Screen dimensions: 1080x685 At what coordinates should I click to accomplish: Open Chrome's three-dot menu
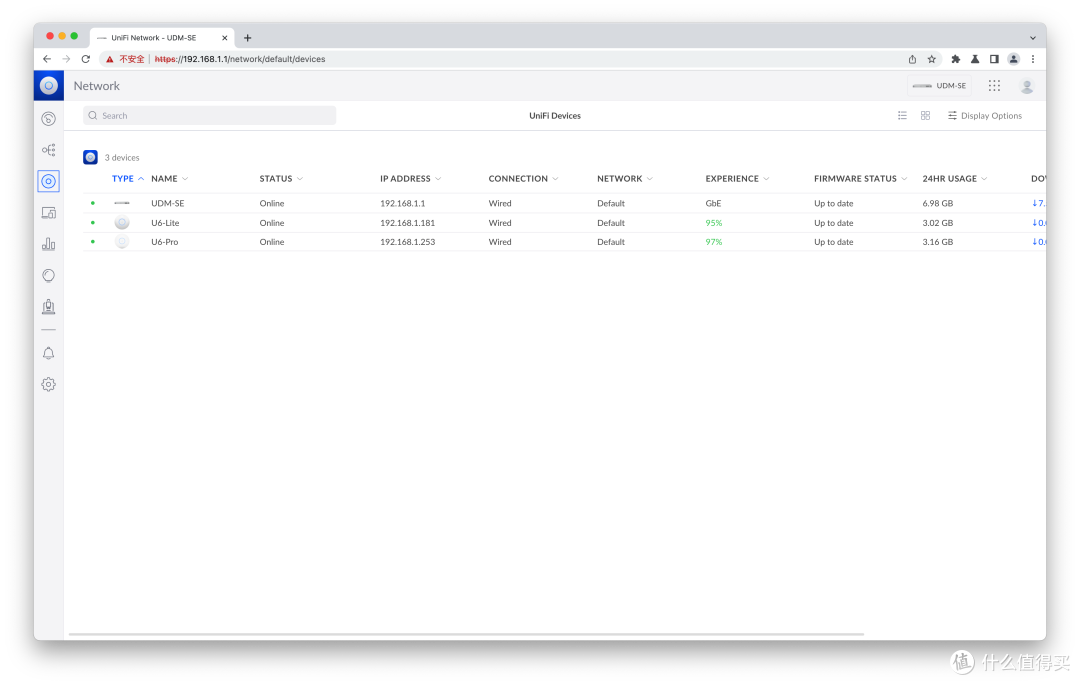point(1033,58)
